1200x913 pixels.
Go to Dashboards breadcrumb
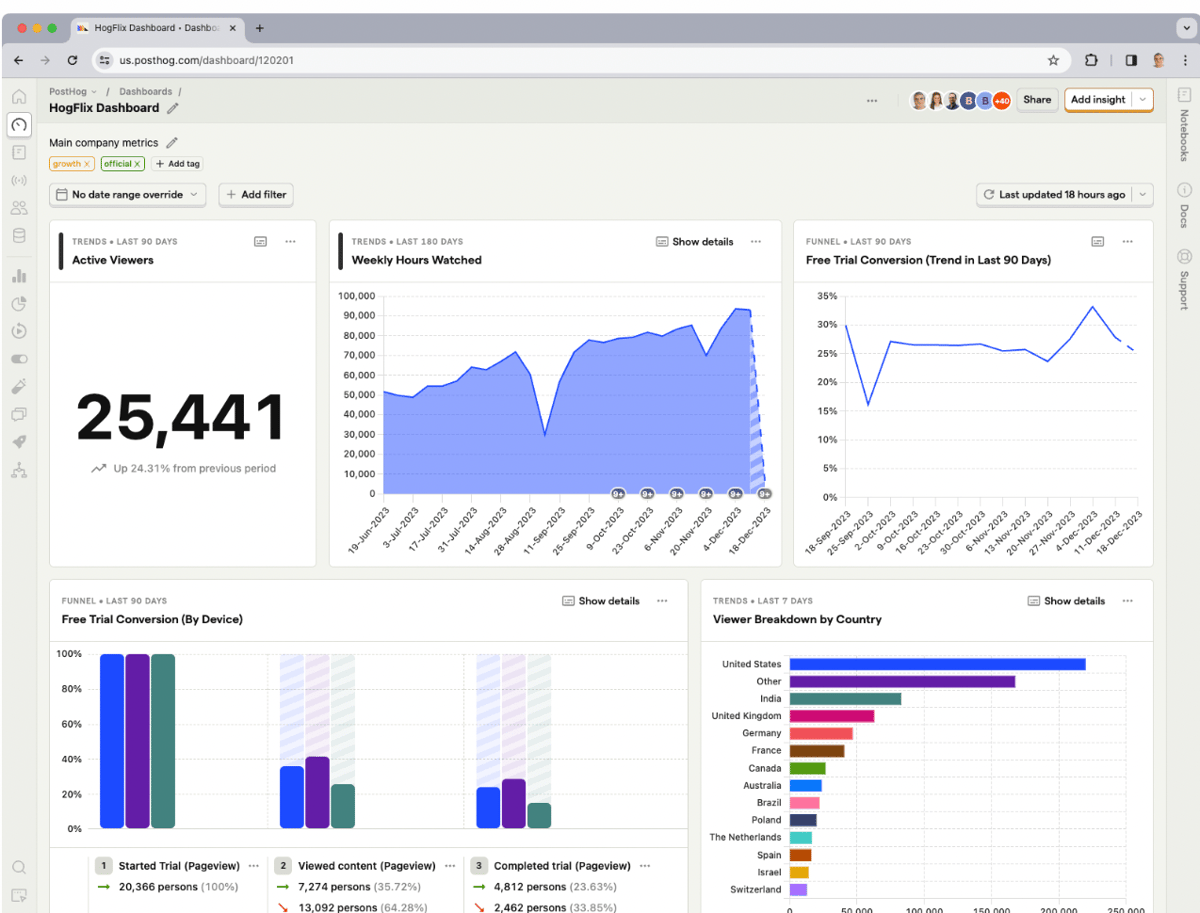[145, 91]
